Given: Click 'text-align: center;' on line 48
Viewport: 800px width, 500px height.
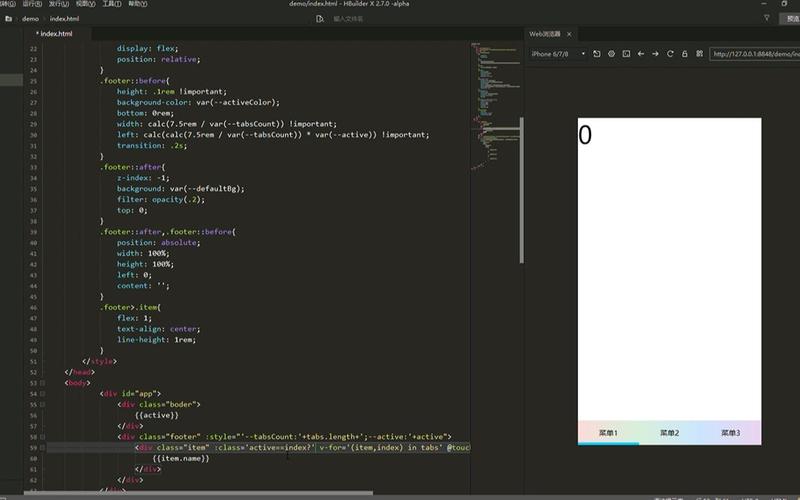Looking at the screenshot, I should 158,329.
